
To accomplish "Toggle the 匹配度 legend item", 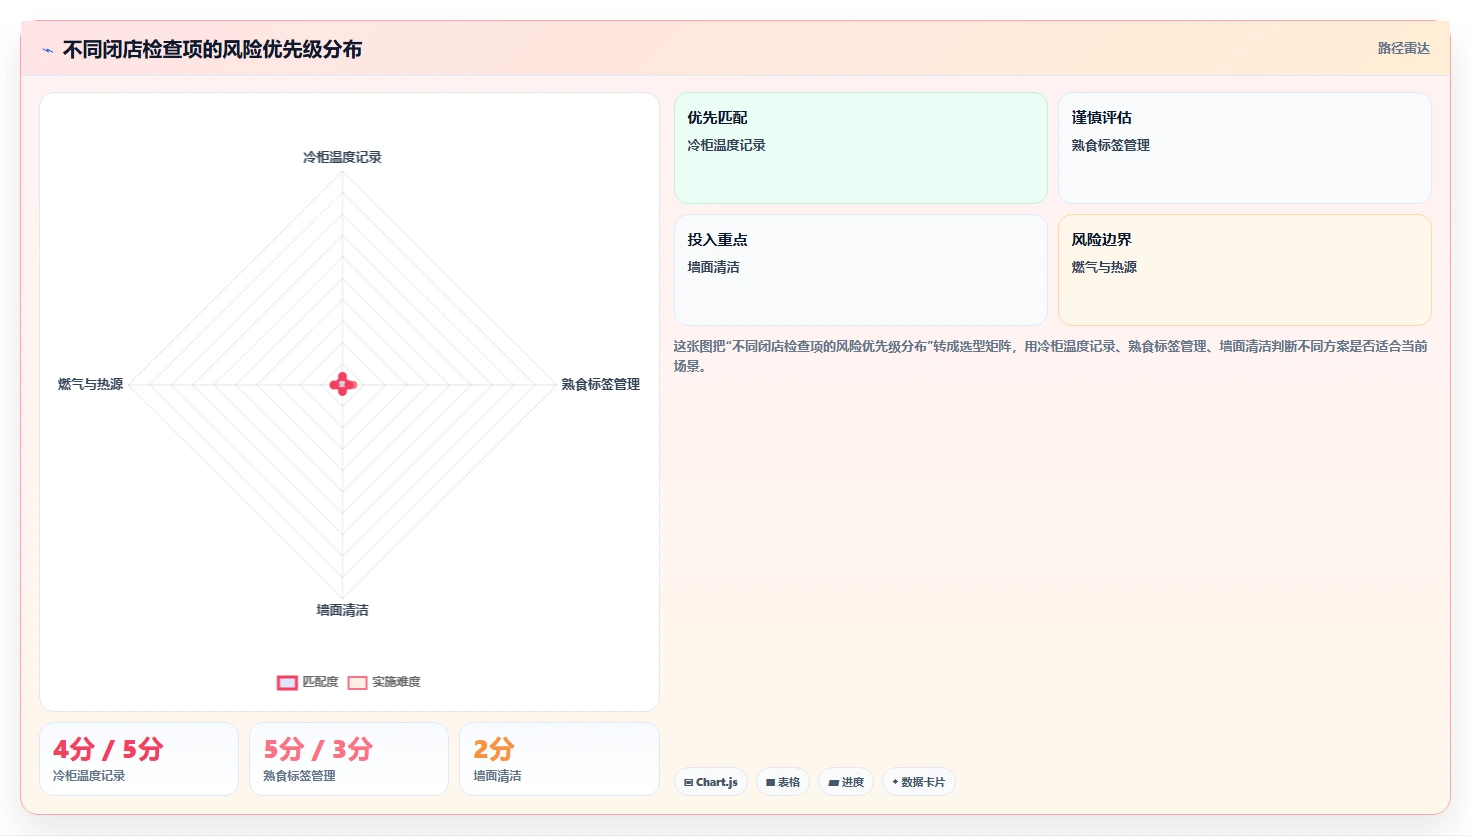I will click(x=308, y=682).
